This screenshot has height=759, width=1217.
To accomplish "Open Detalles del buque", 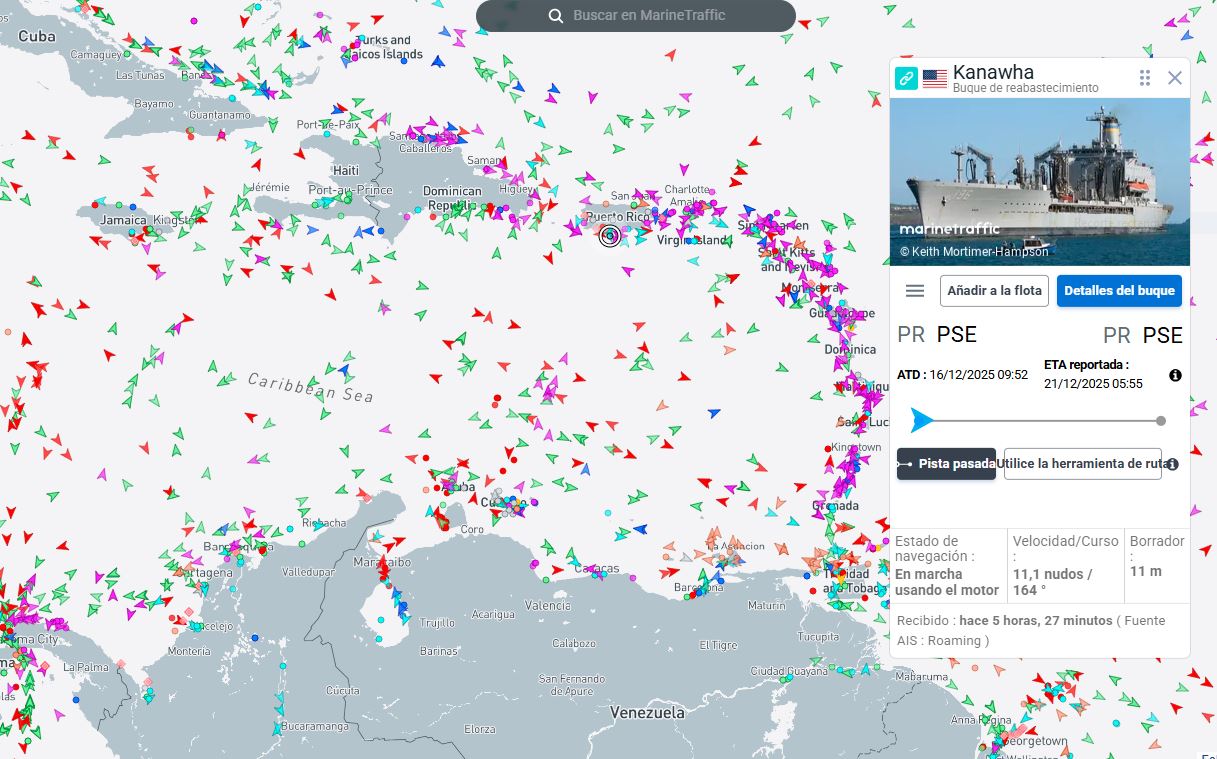I will (1119, 291).
